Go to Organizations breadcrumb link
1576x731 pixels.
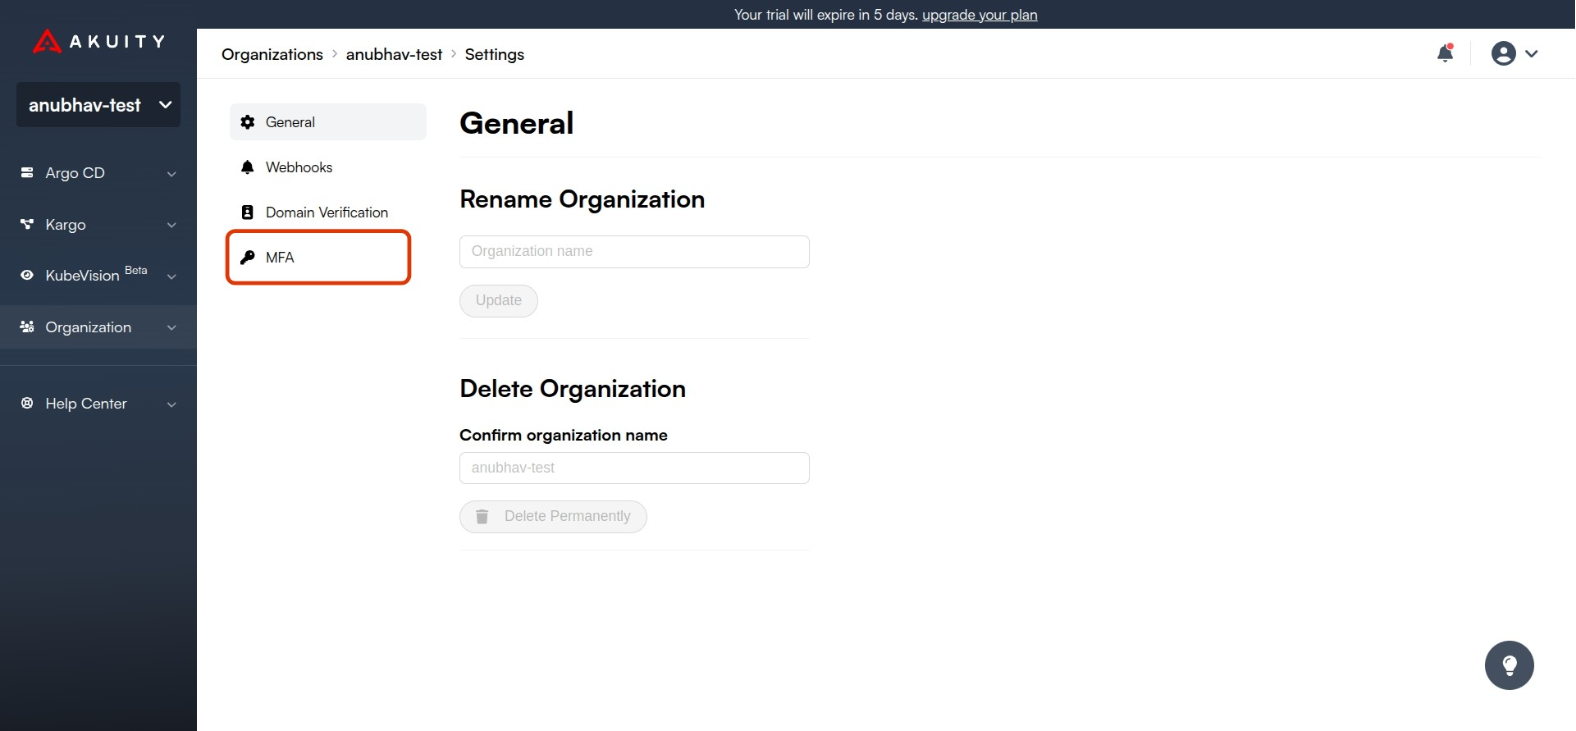tap(272, 54)
